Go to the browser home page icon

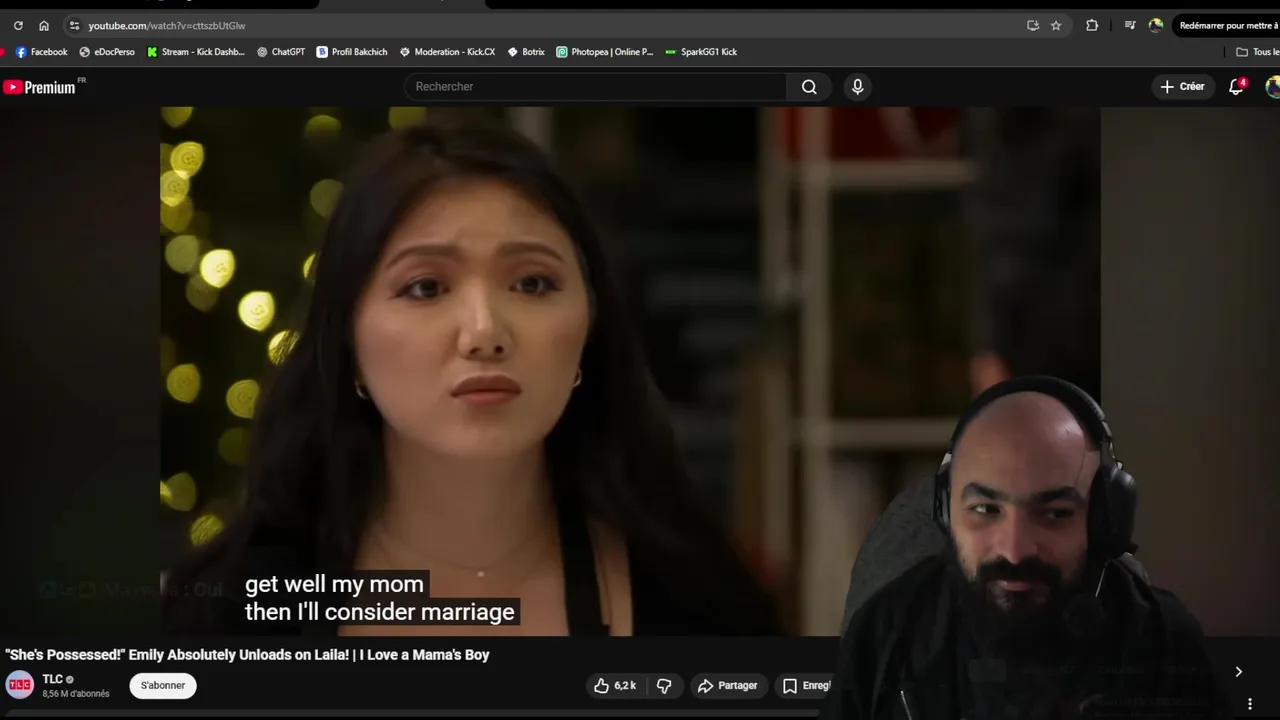pyautogui.click(x=44, y=26)
